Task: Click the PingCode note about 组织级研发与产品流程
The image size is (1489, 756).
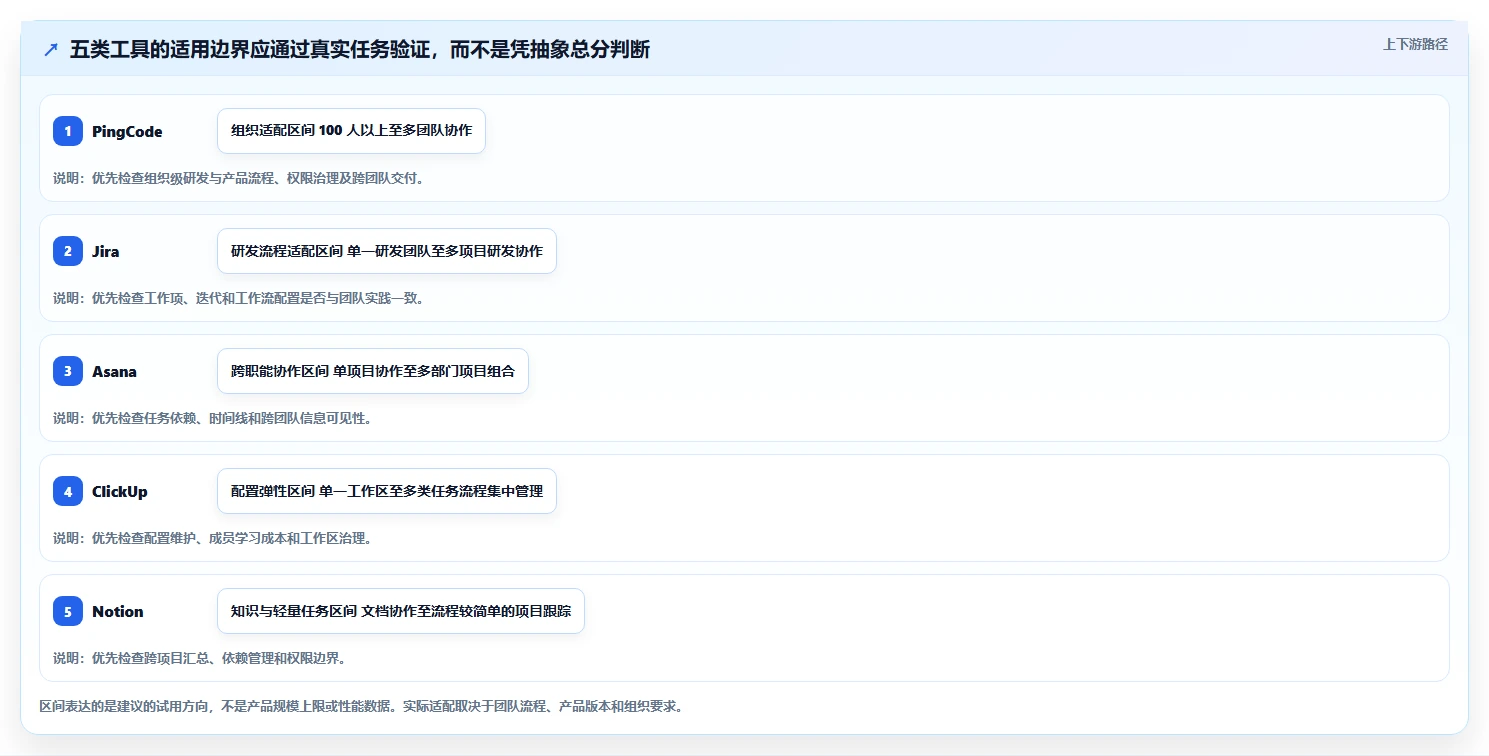Action: point(239,178)
